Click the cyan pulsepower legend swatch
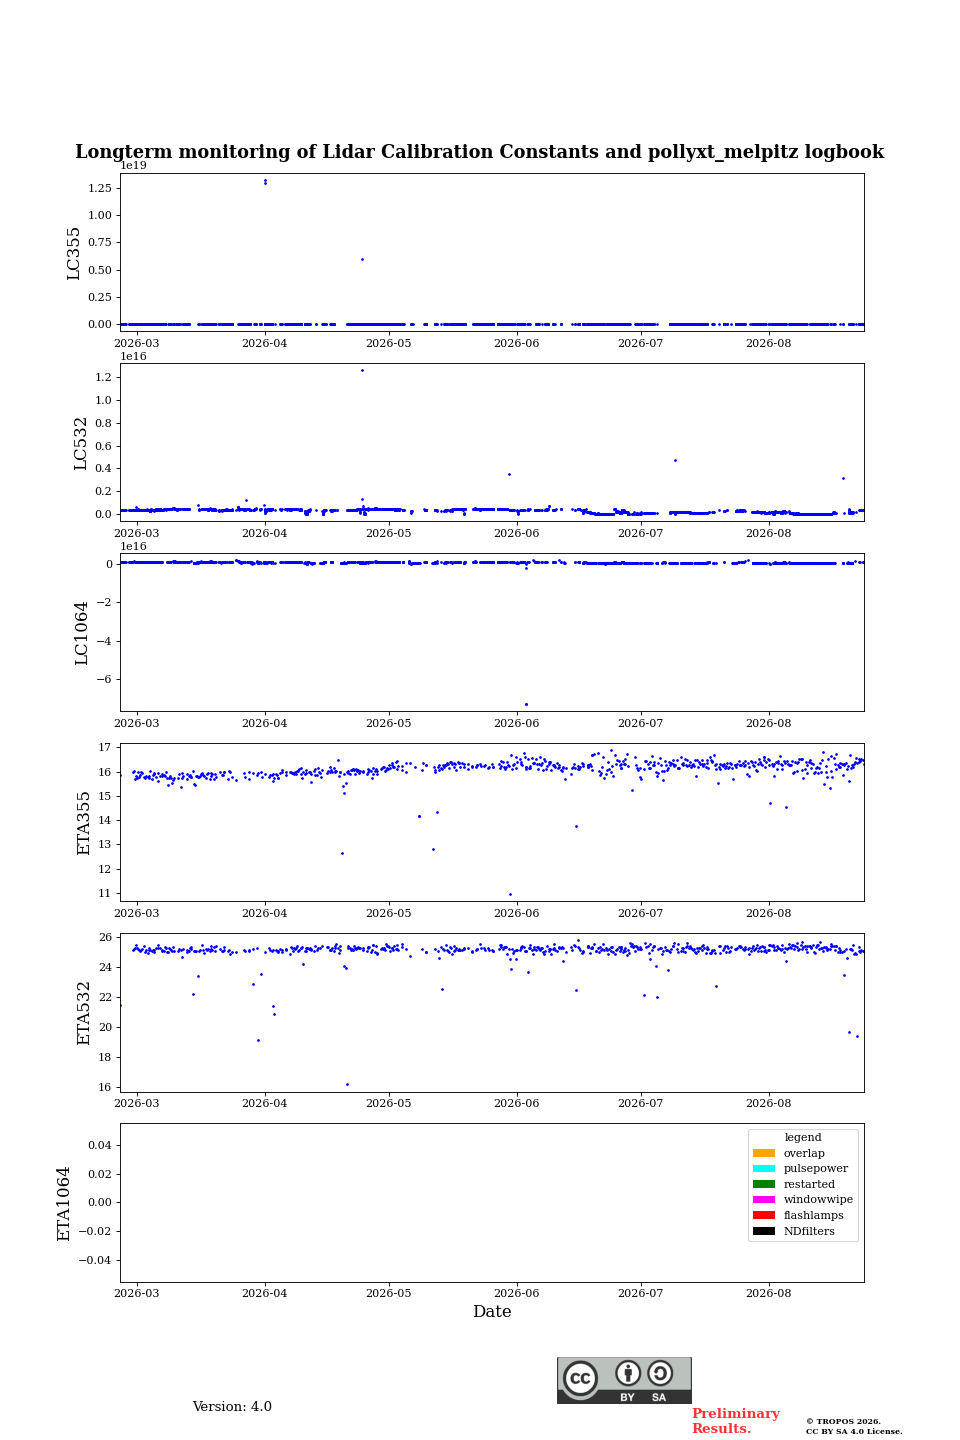 (764, 1168)
